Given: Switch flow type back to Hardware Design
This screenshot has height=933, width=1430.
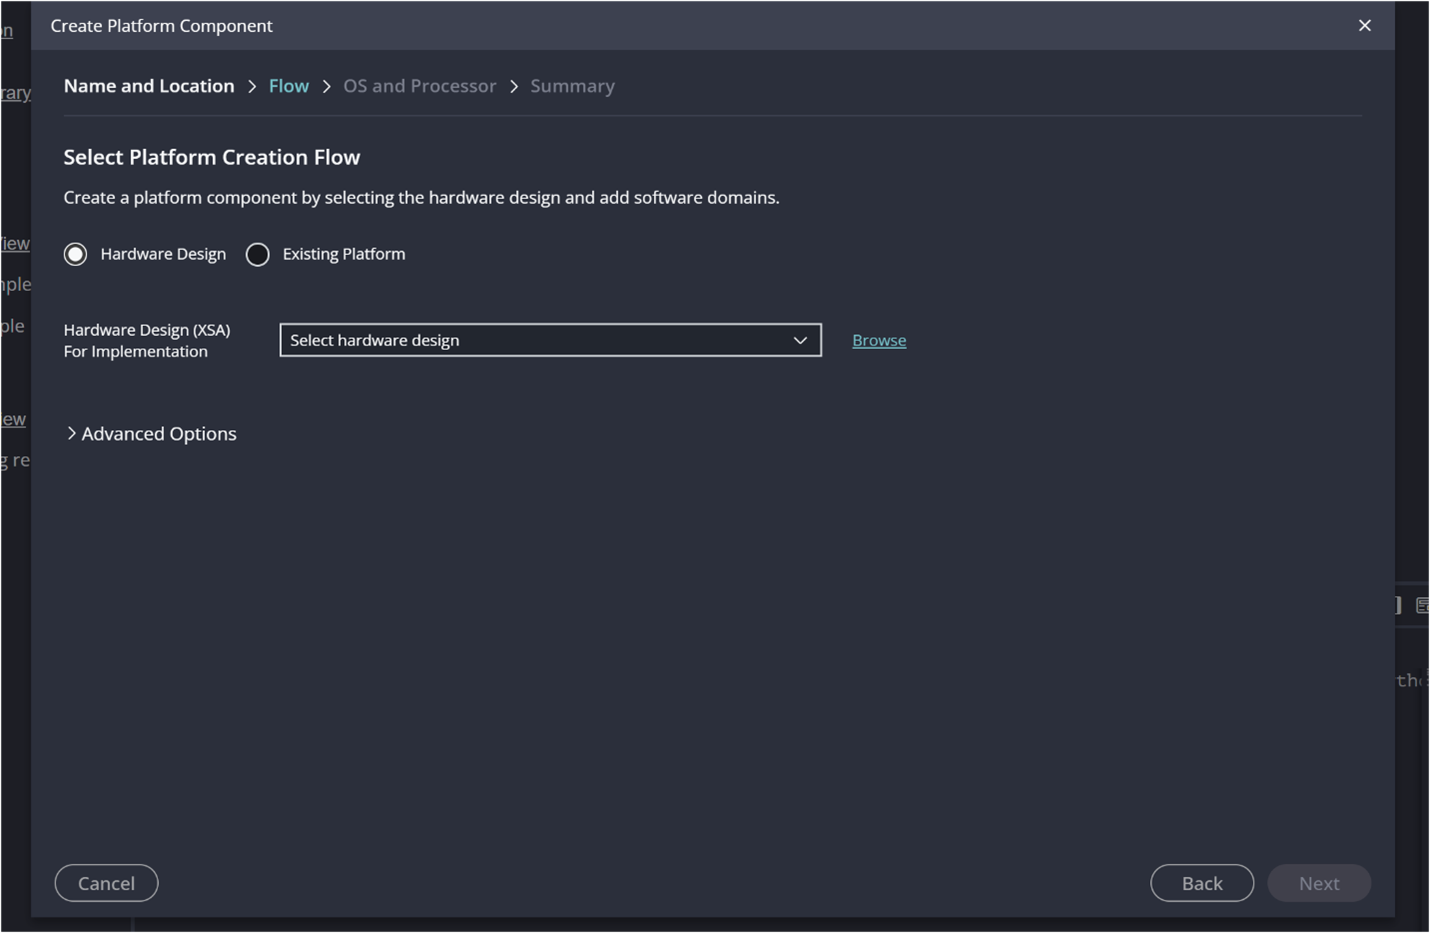Looking at the screenshot, I should click(x=75, y=254).
